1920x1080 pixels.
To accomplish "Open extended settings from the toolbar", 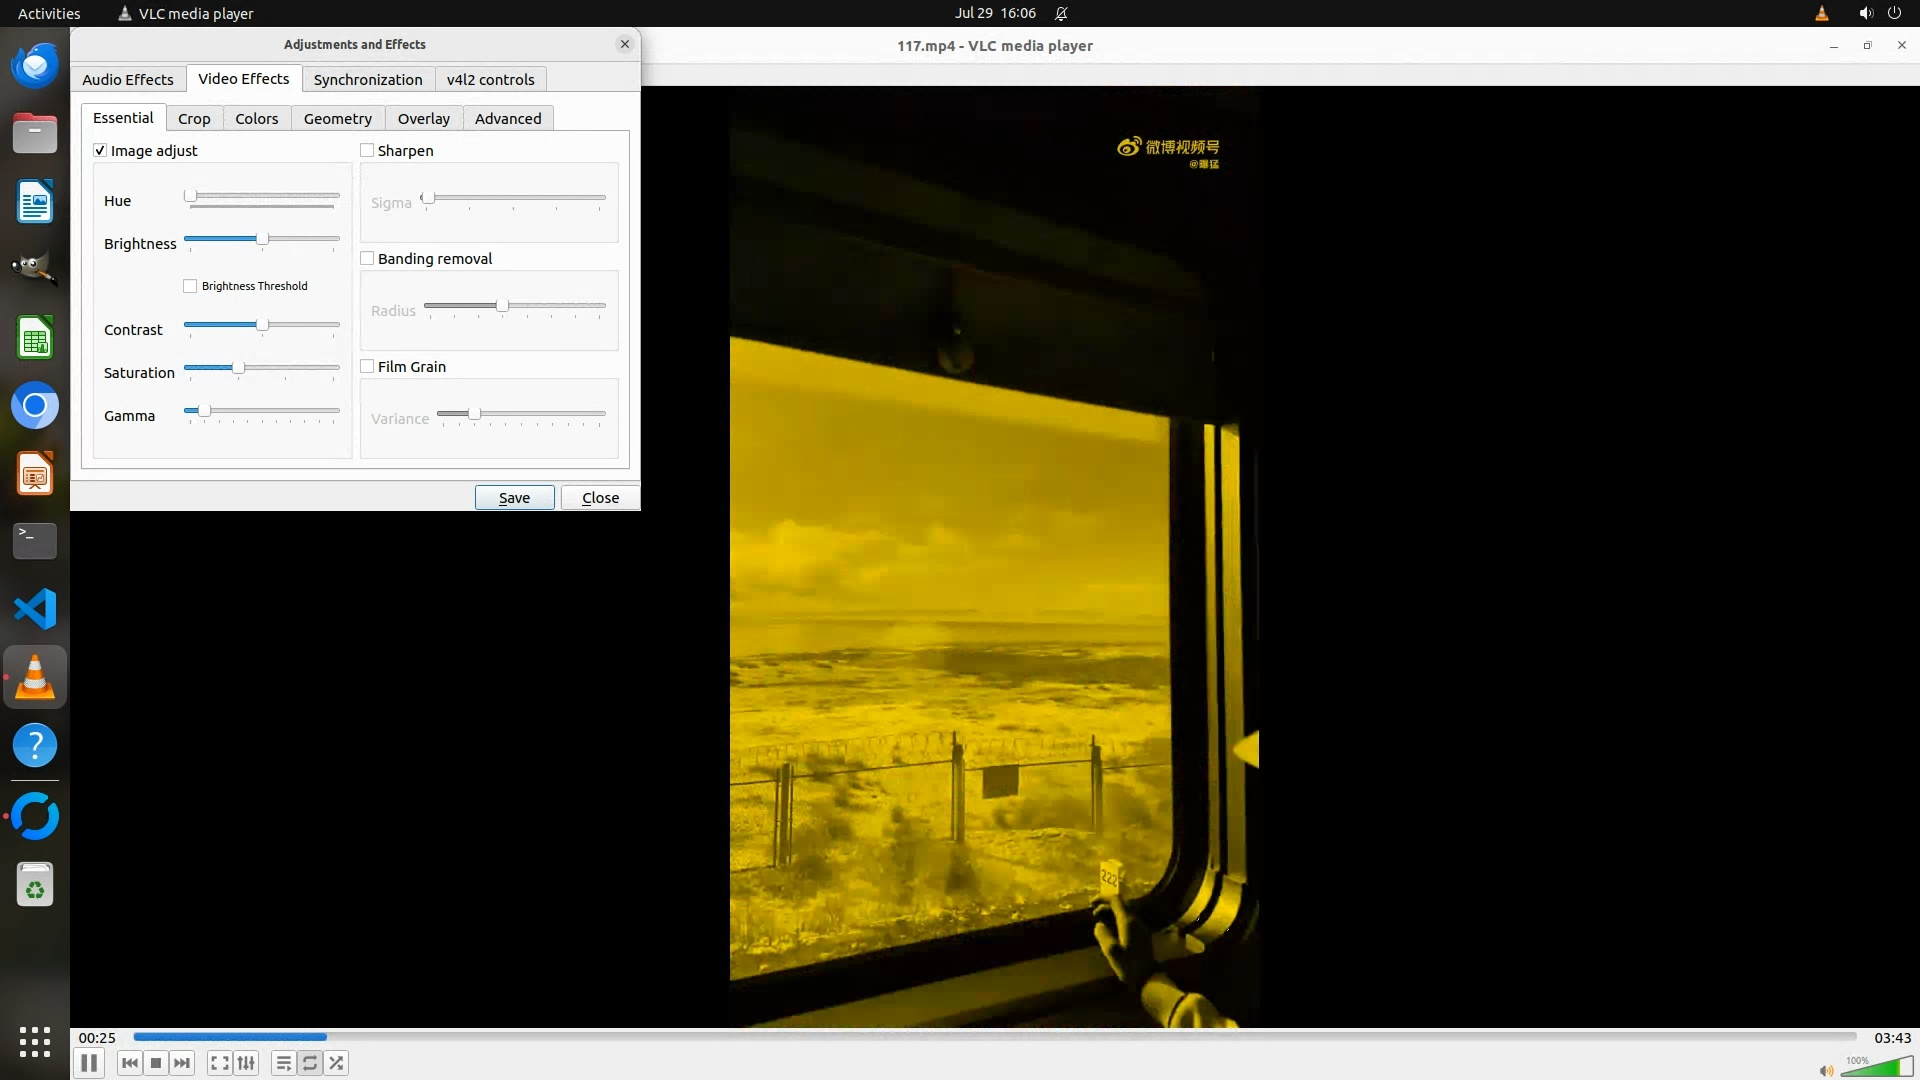I will coord(246,1063).
